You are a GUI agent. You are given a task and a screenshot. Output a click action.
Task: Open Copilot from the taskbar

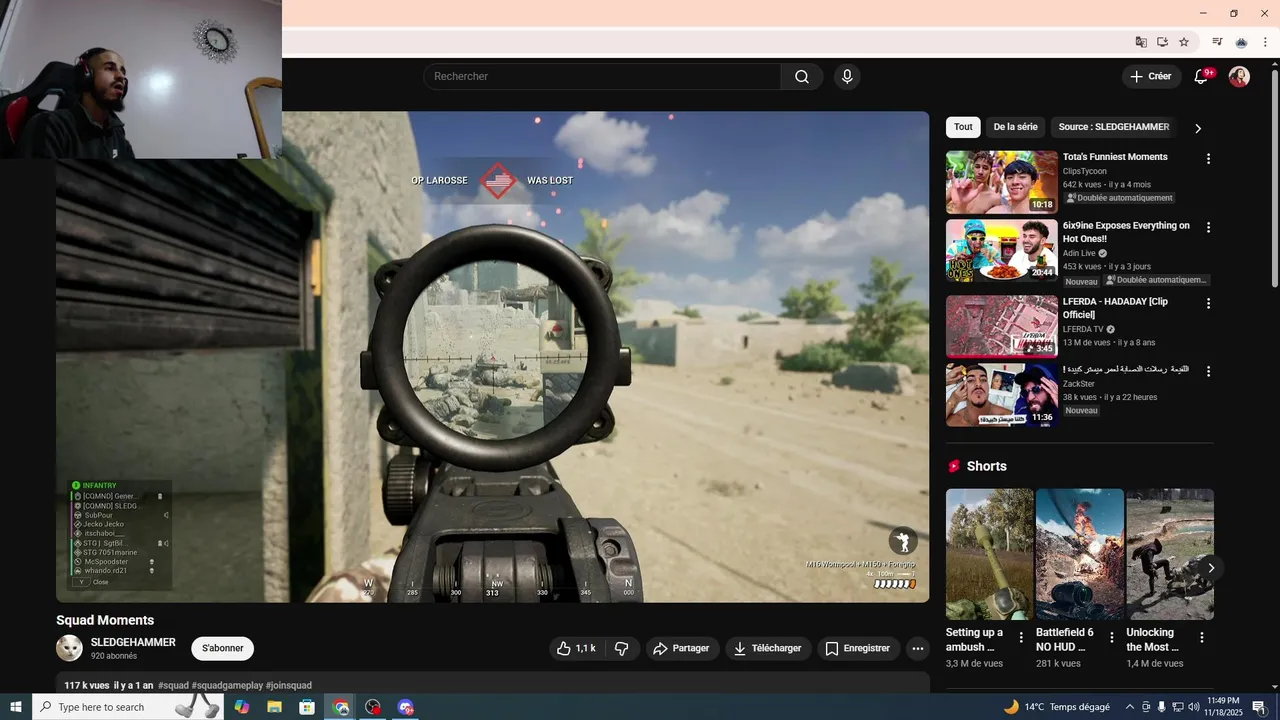coord(241,707)
